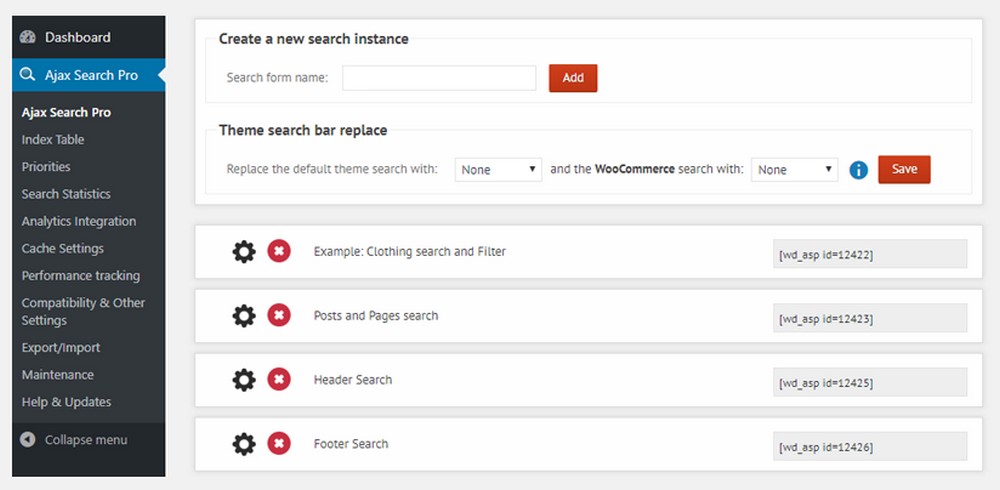Image resolution: width=1000 pixels, height=490 pixels.
Task: Open the Index Table submenu item
Action: pyautogui.click(x=53, y=140)
